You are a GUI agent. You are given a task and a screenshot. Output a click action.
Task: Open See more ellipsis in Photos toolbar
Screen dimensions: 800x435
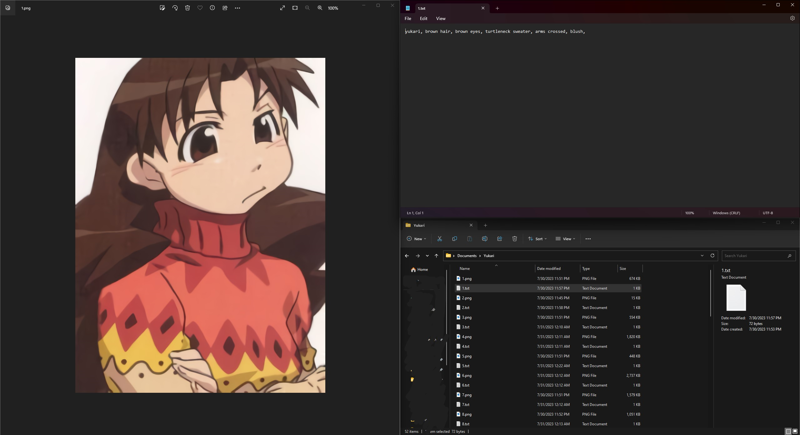tap(237, 8)
